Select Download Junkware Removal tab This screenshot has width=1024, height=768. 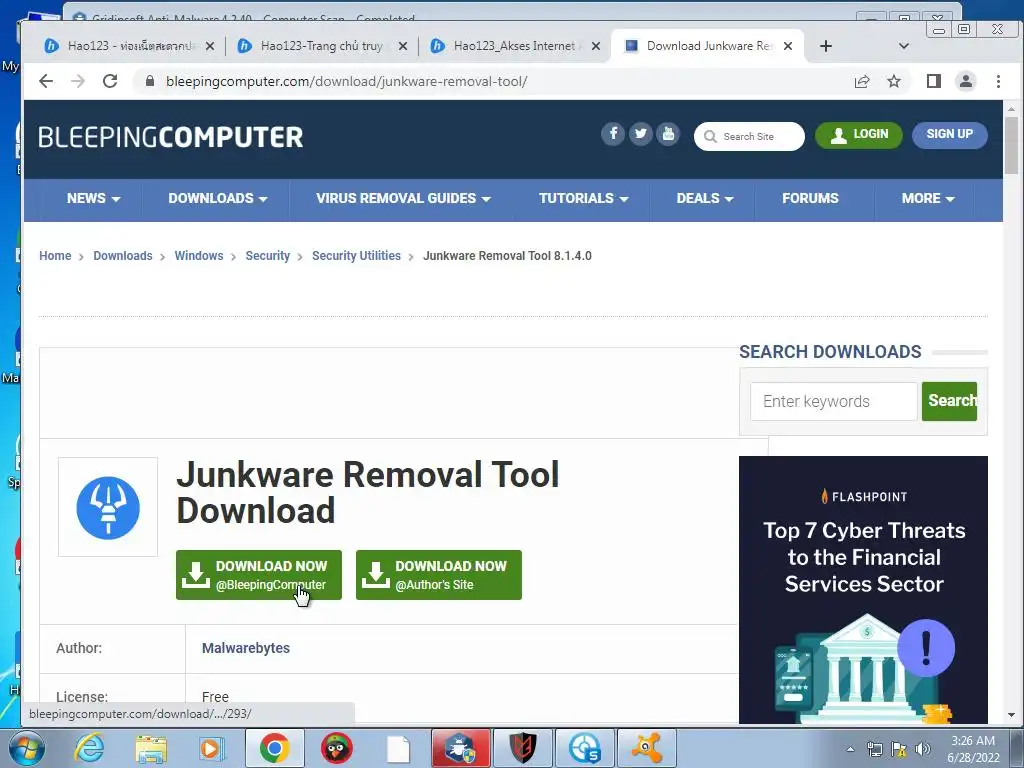tap(705, 46)
